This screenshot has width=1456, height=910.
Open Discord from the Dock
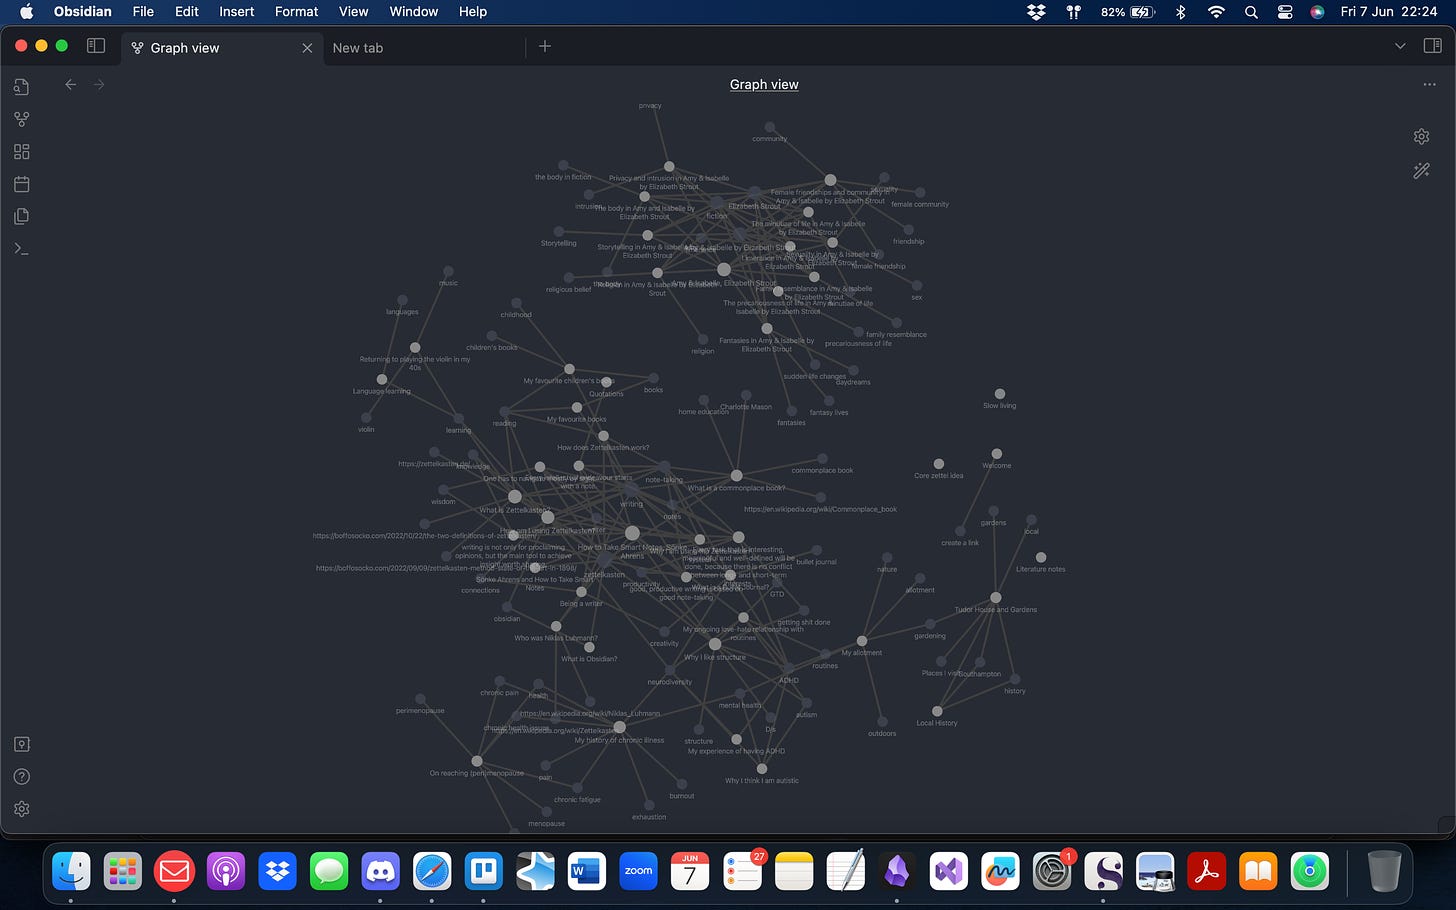click(380, 871)
